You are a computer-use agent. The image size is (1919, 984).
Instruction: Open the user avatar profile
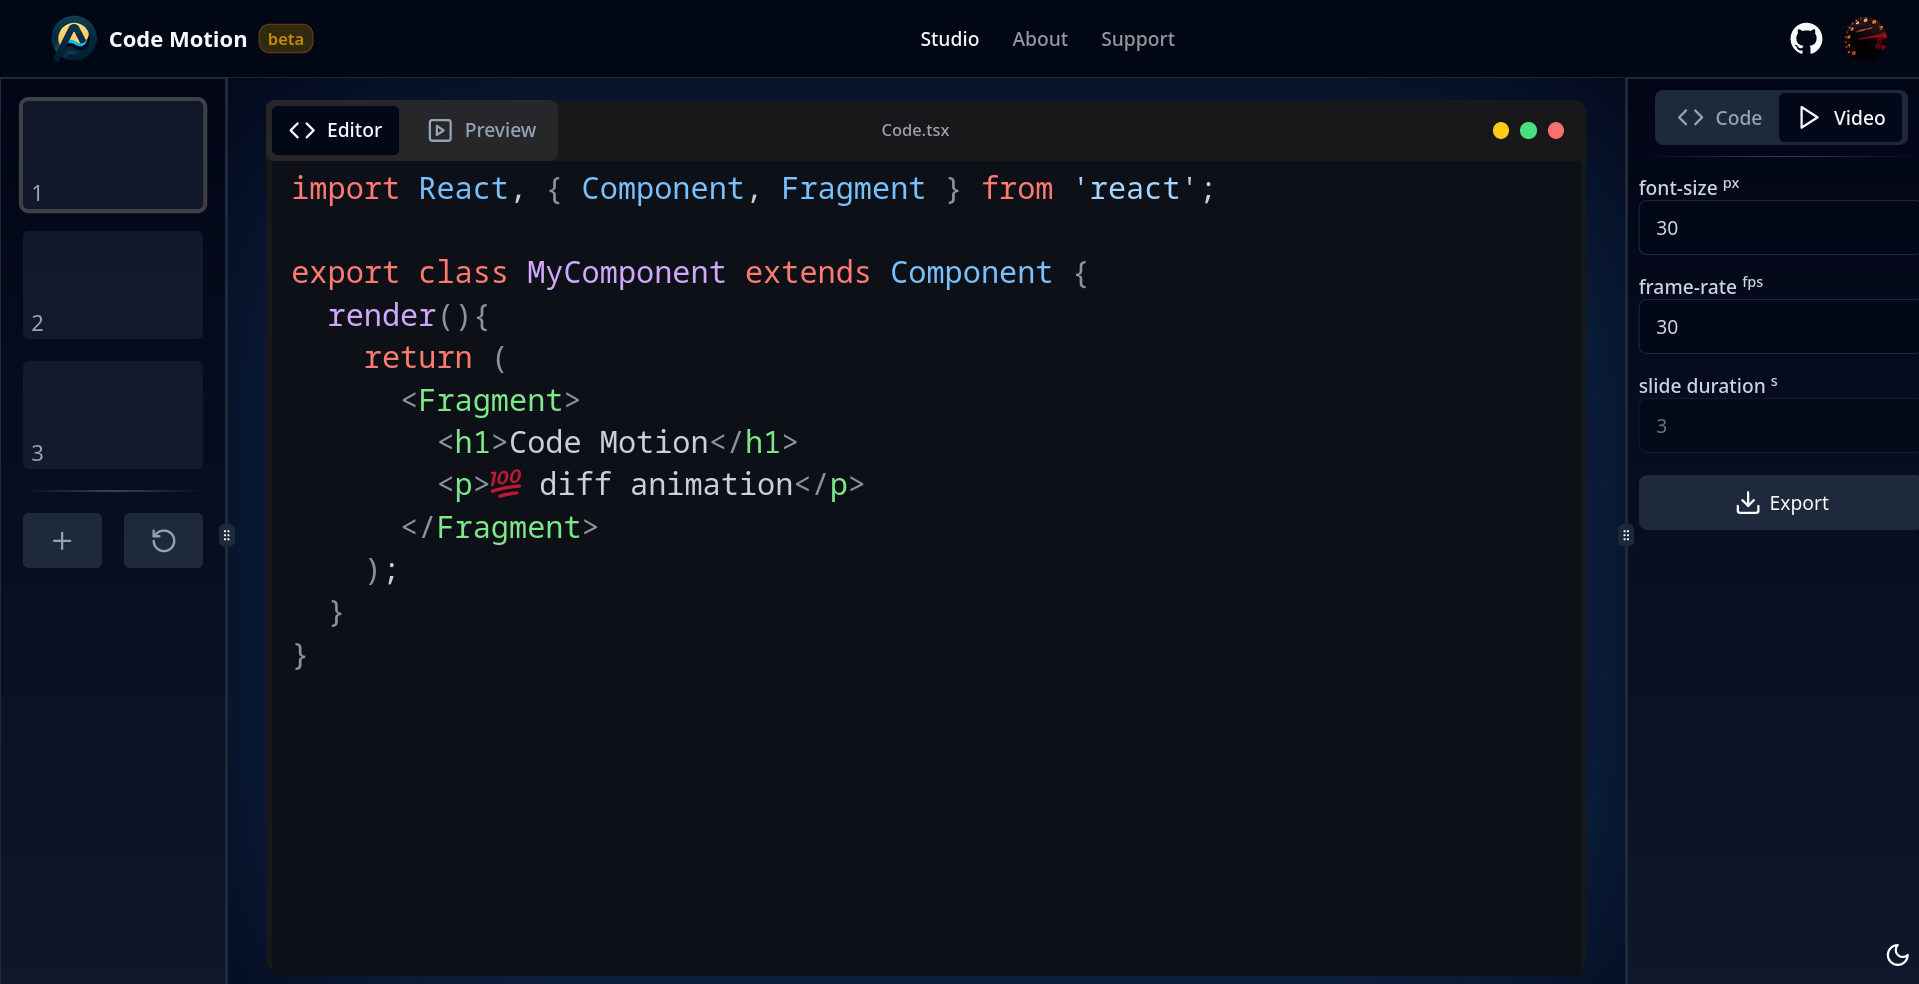click(x=1866, y=39)
